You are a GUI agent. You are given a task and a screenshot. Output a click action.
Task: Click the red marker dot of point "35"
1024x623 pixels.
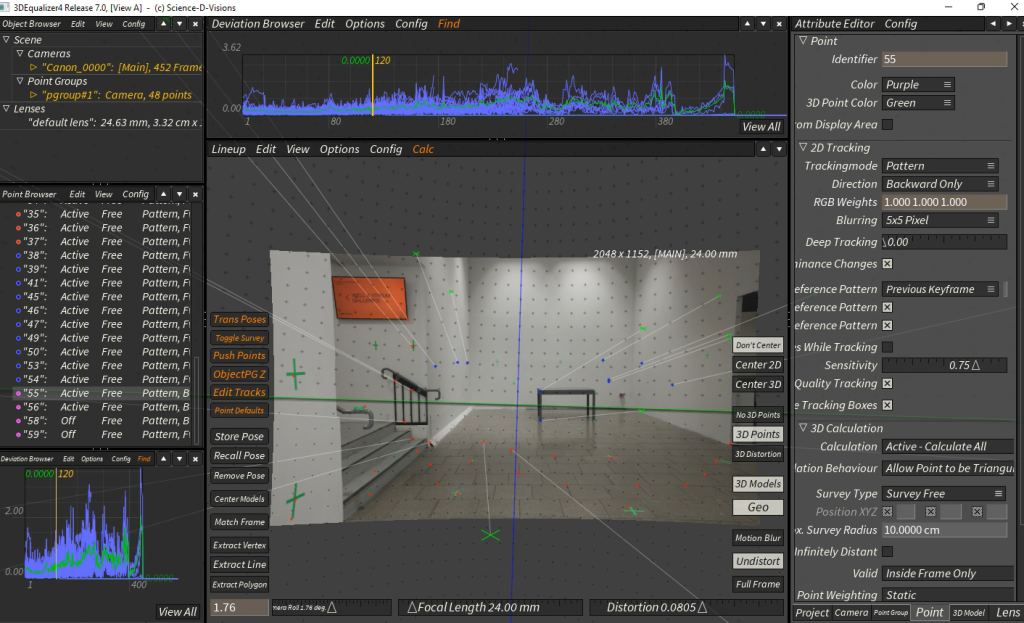[x=18, y=214]
